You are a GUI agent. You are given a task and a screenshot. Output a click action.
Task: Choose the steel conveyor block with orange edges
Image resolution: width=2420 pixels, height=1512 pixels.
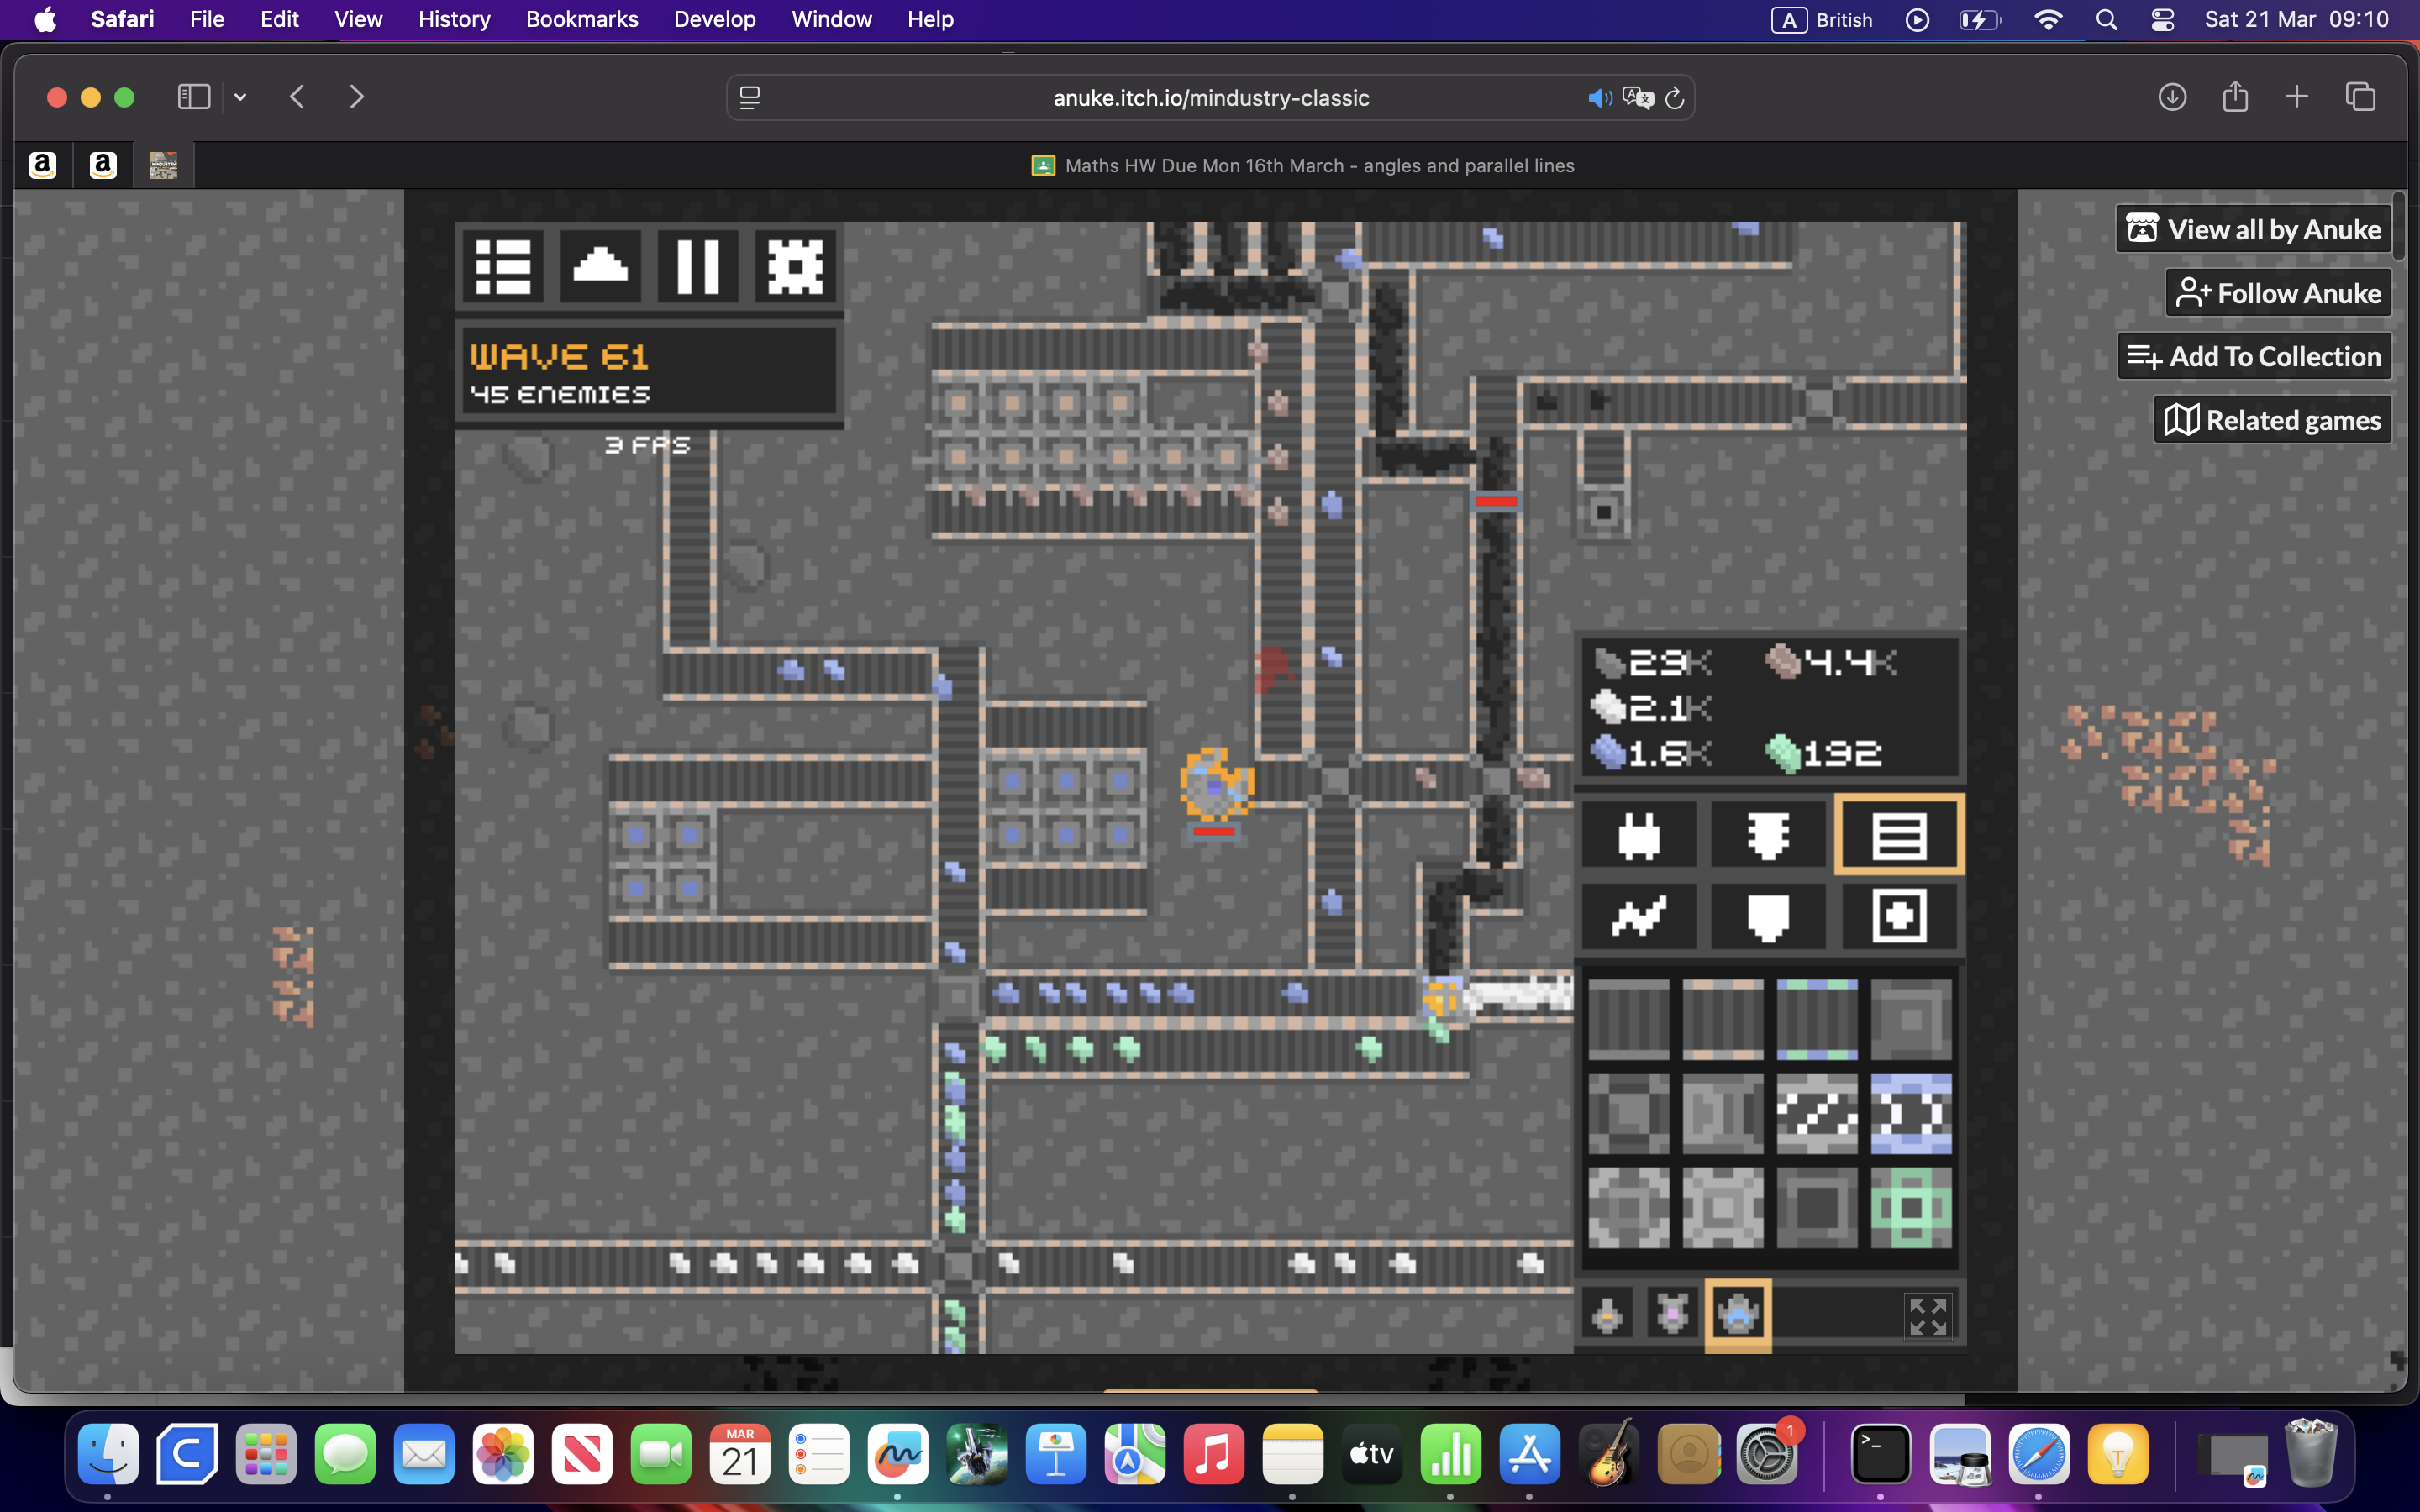(x=1722, y=1019)
